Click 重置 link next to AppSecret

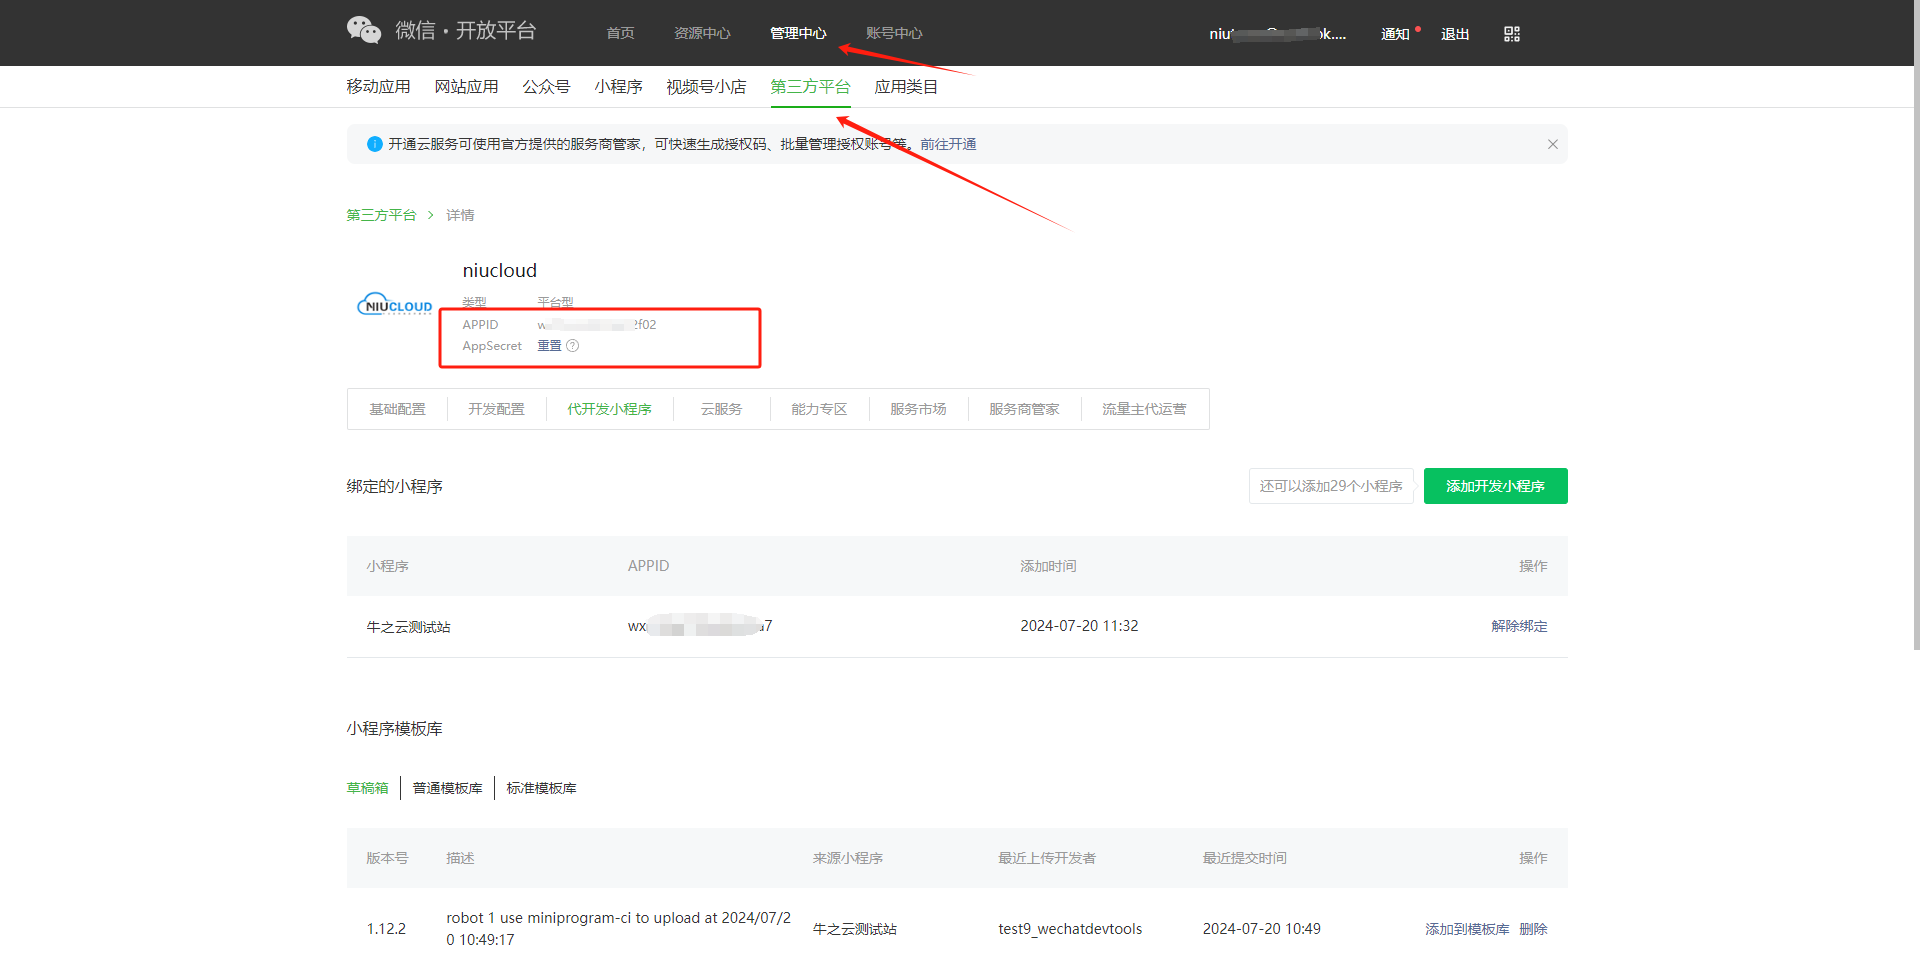click(549, 346)
